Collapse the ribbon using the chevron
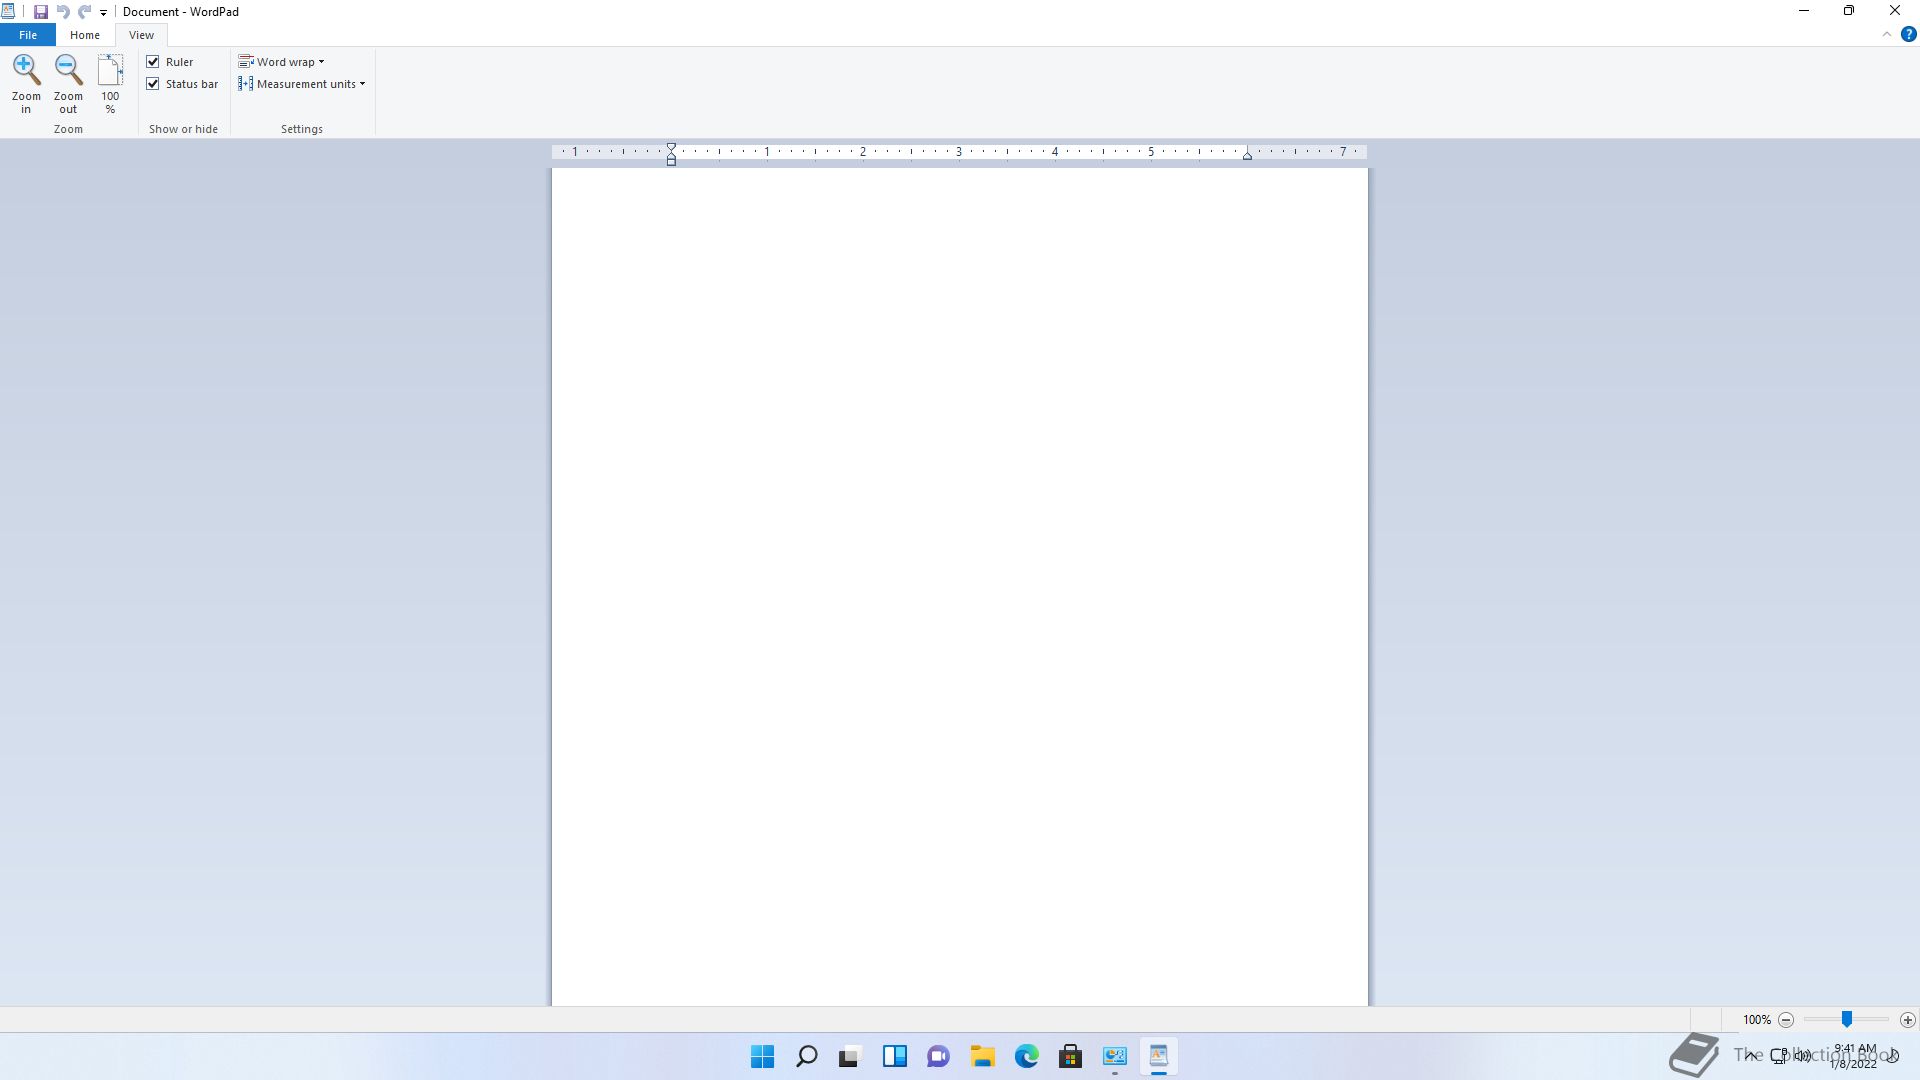Screen dimensions: 1920x1080 [x=1886, y=34]
